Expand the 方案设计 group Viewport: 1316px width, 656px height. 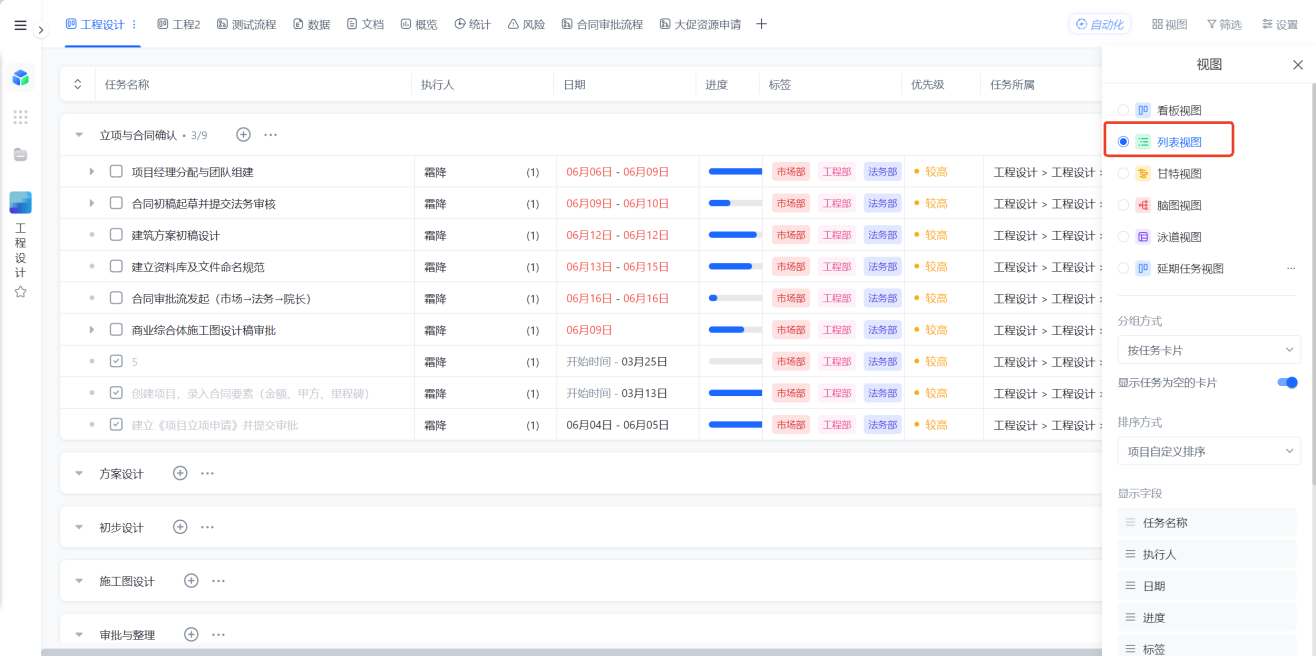(79, 474)
